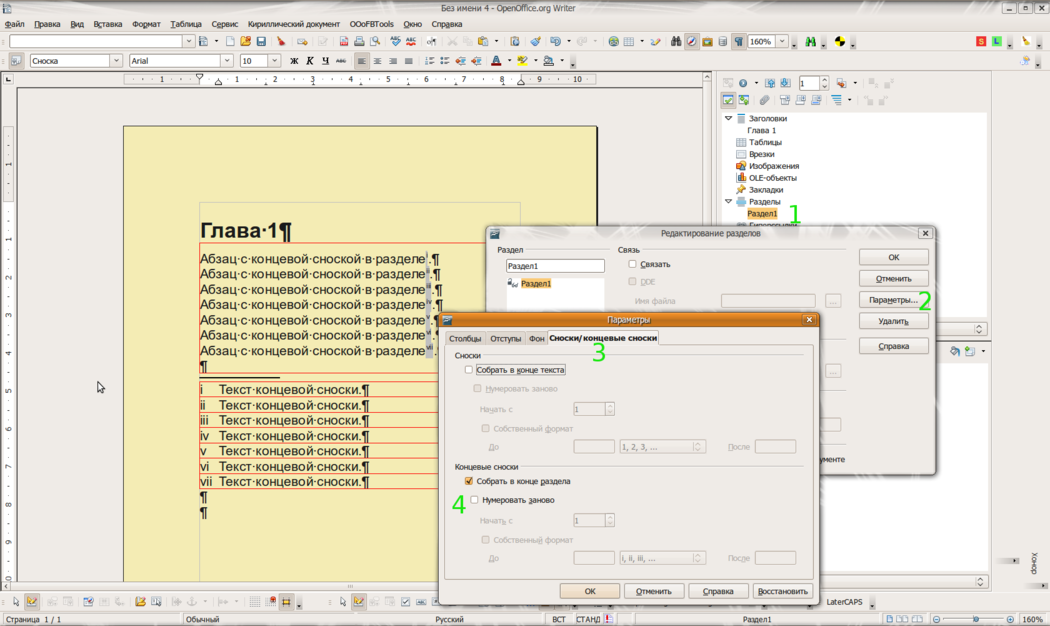Click the font color icon
This screenshot has width=1050, height=626.
click(496, 61)
